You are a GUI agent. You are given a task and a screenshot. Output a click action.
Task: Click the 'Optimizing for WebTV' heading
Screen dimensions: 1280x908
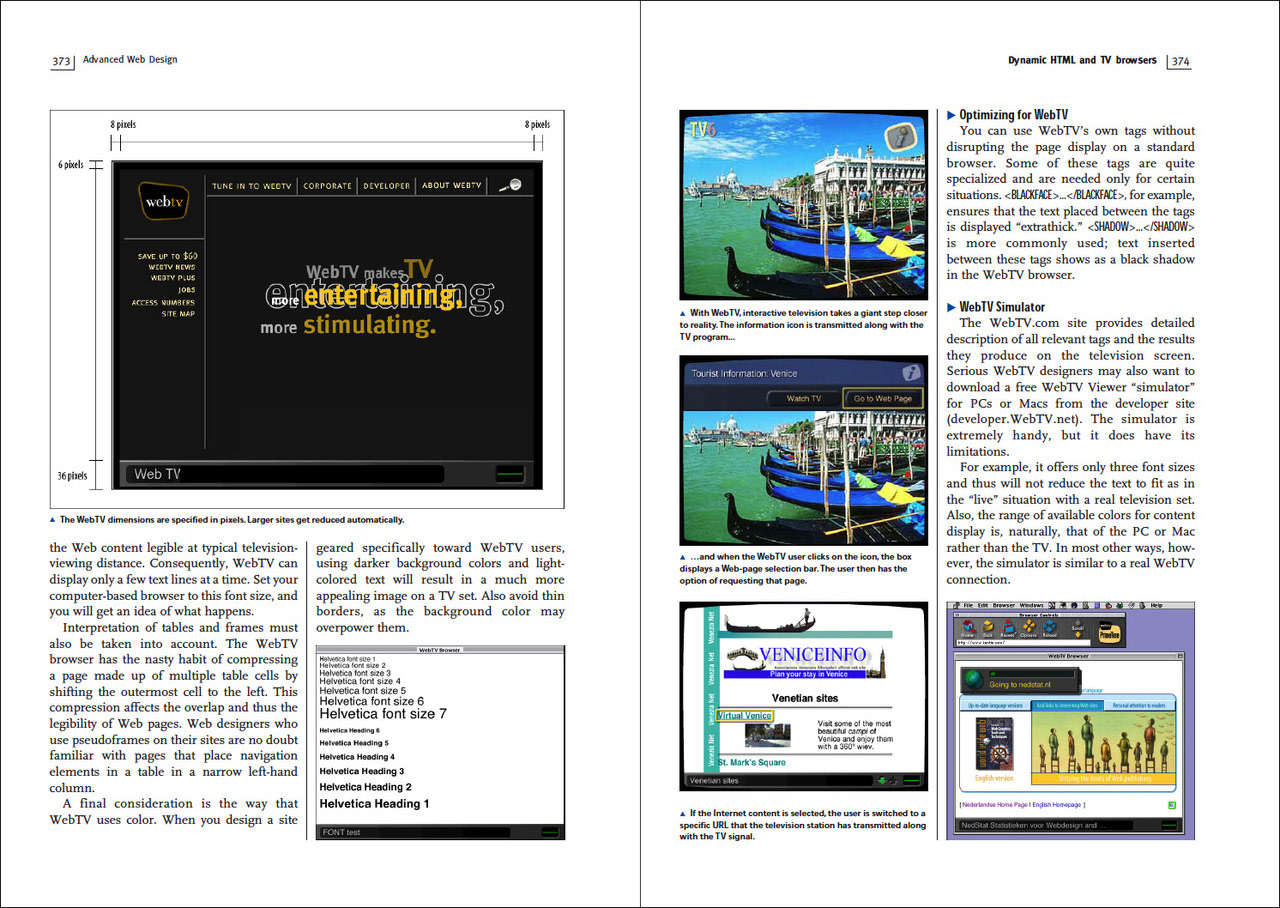1013,114
